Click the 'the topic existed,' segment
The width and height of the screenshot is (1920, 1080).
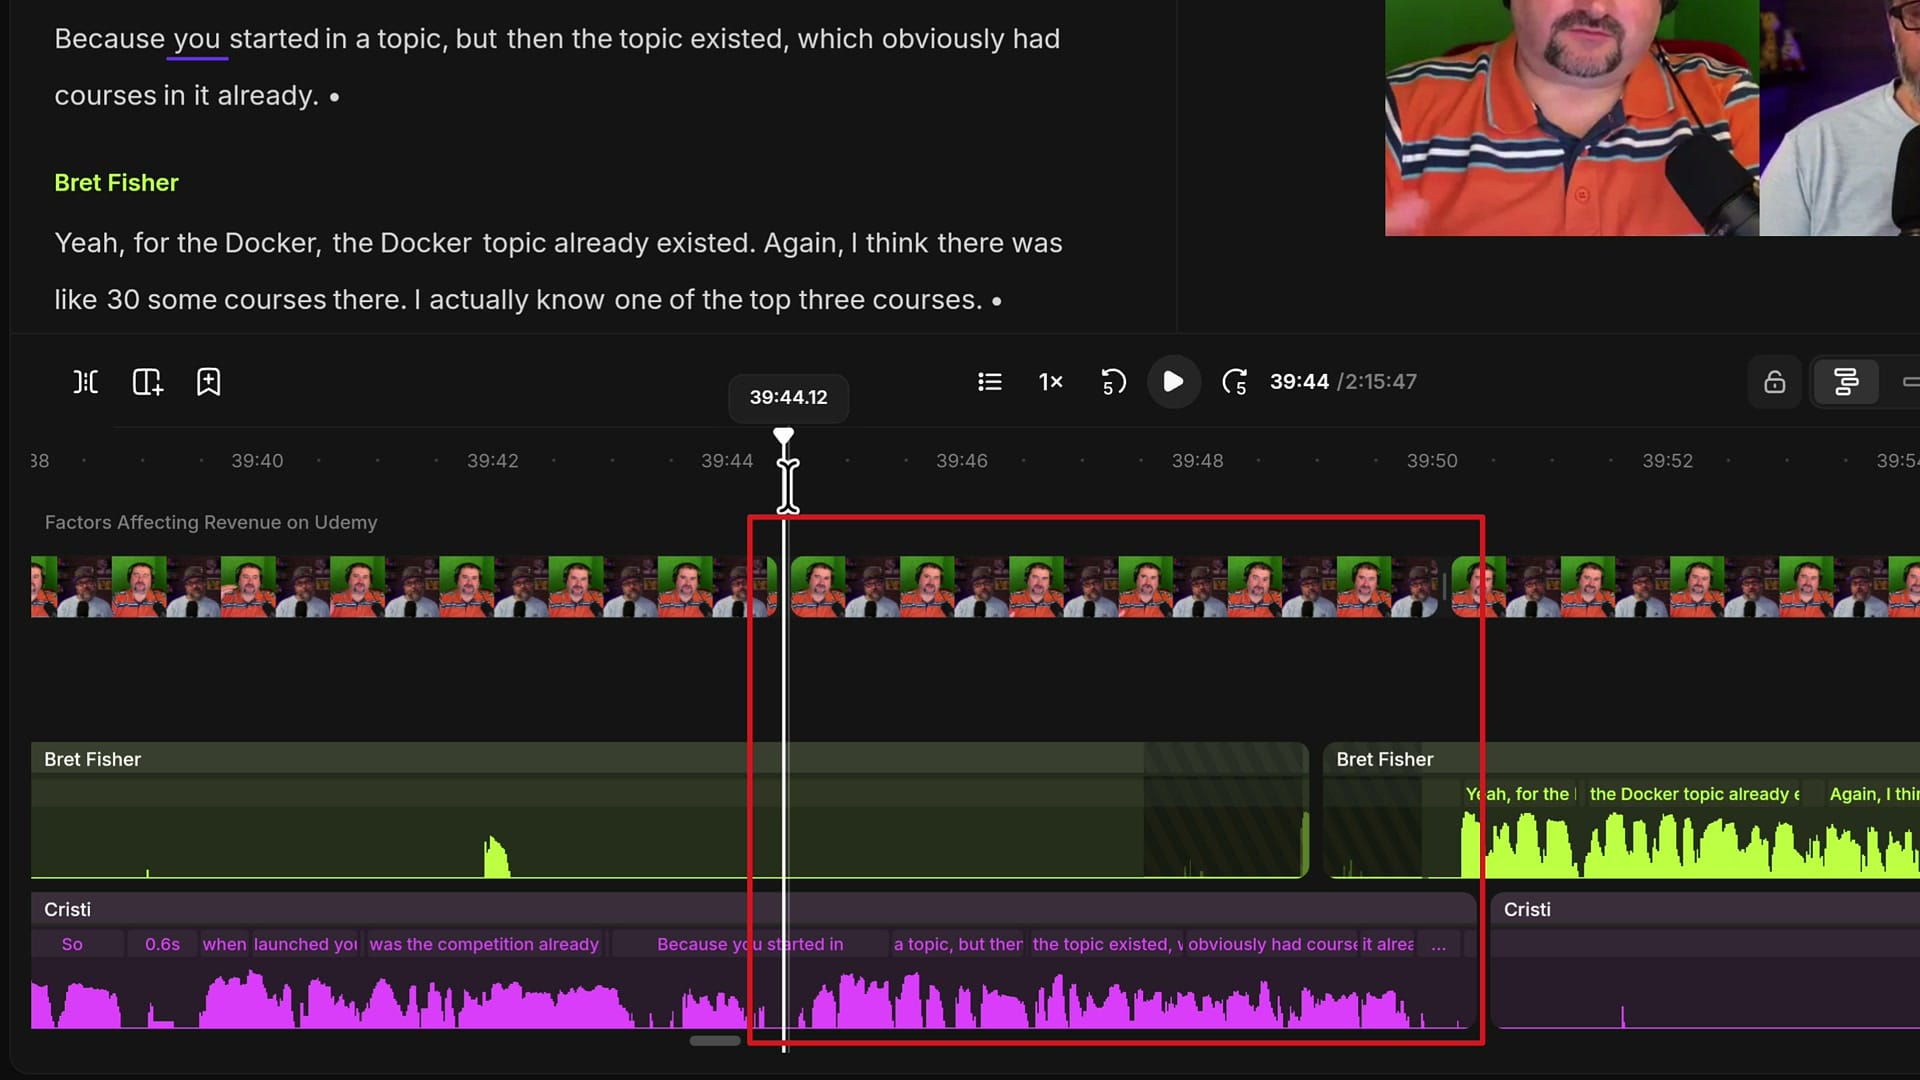click(1106, 944)
